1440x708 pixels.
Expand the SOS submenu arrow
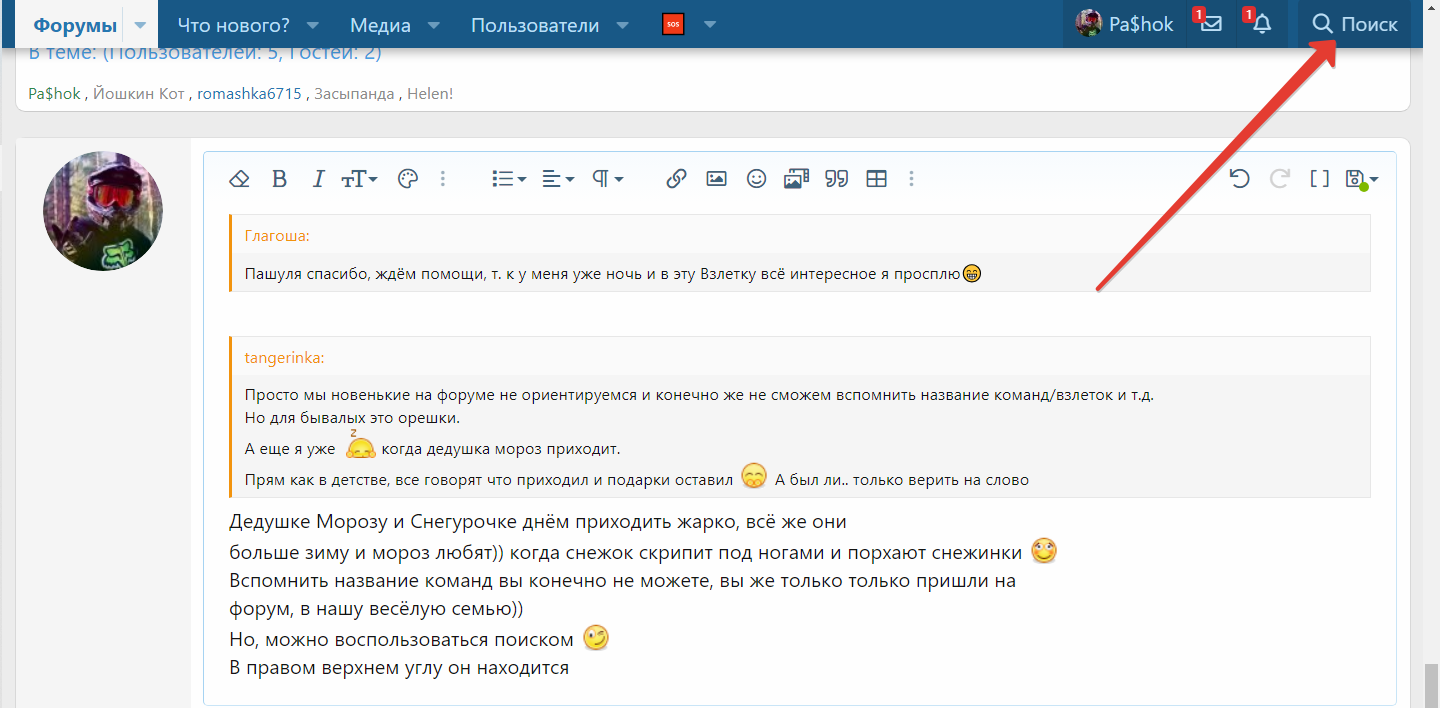710,25
